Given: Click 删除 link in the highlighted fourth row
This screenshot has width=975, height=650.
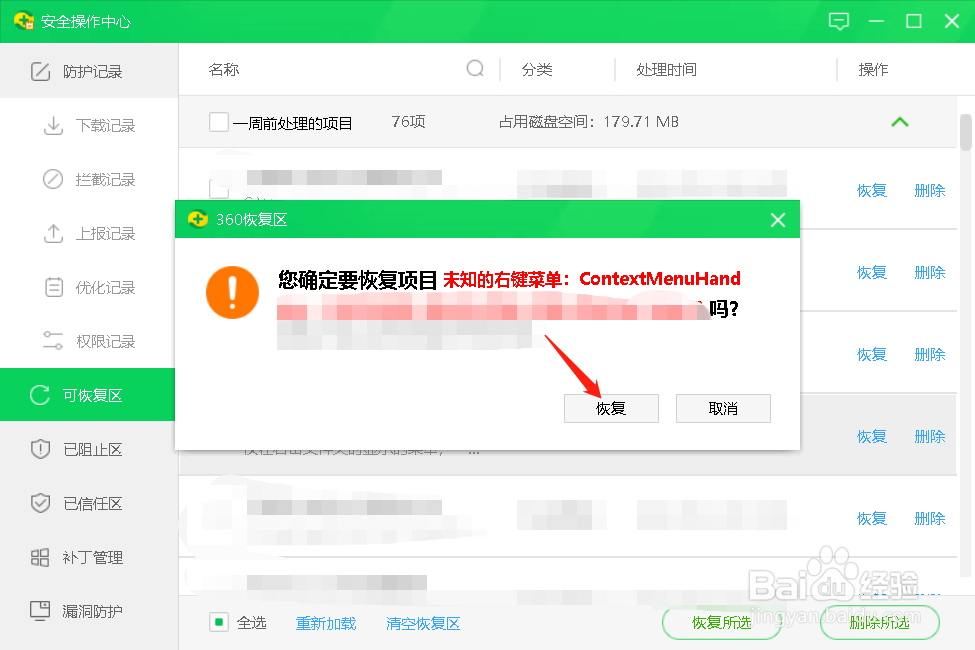Looking at the screenshot, I should (930, 437).
